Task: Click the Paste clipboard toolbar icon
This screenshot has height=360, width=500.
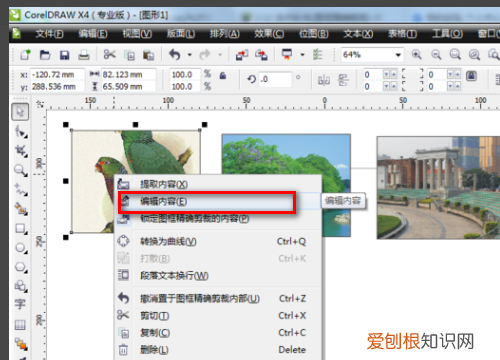Action: tap(148, 55)
